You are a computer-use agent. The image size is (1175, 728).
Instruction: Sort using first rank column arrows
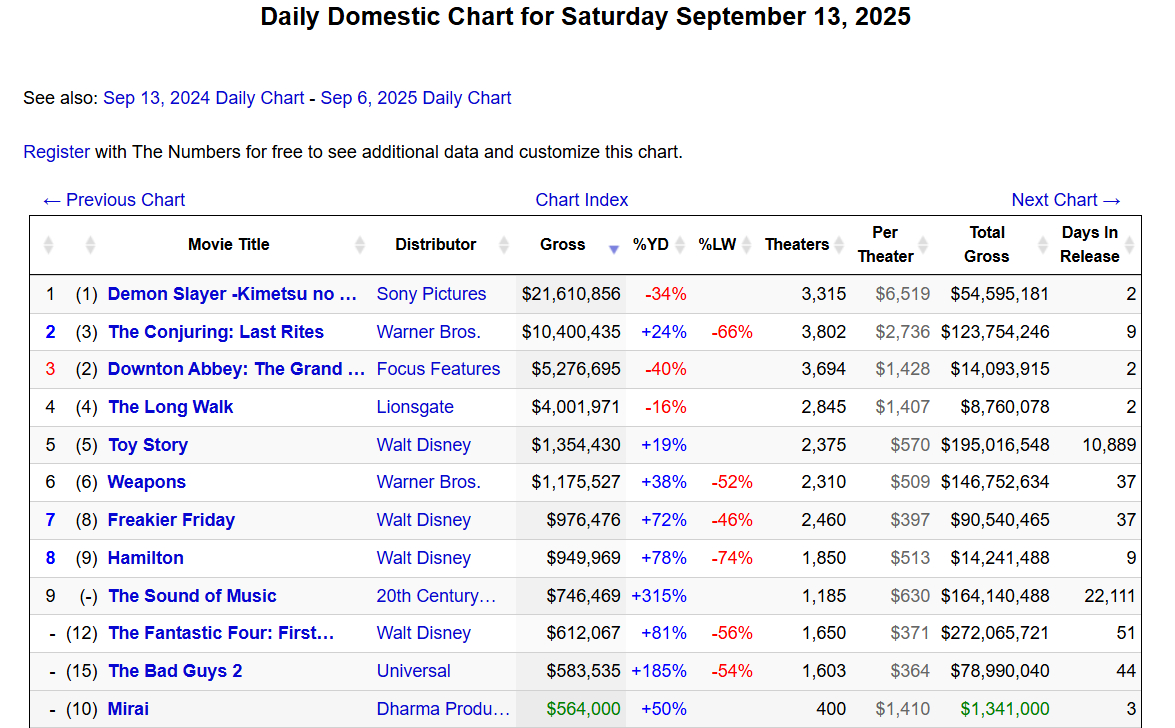[49, 245]
